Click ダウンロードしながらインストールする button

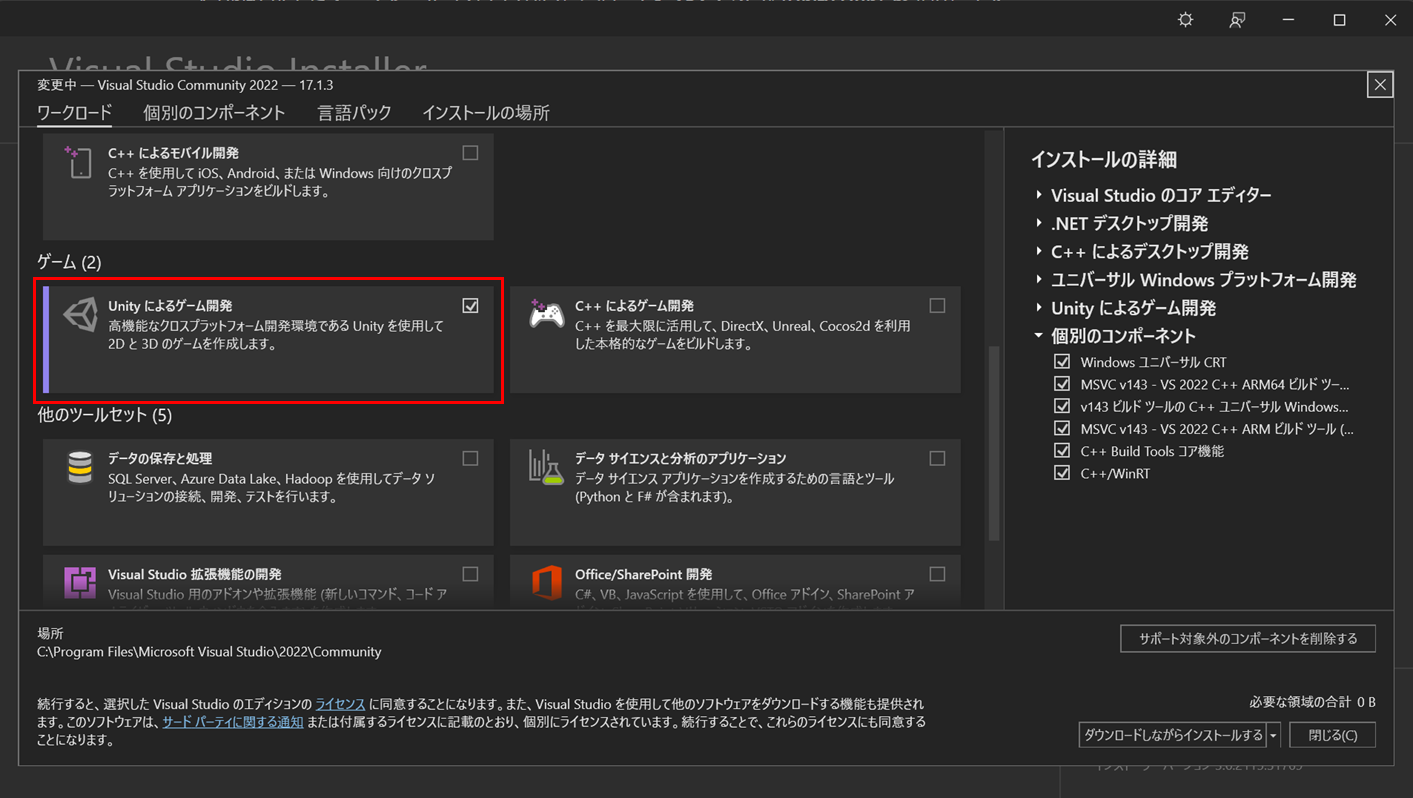[1173, 735]
